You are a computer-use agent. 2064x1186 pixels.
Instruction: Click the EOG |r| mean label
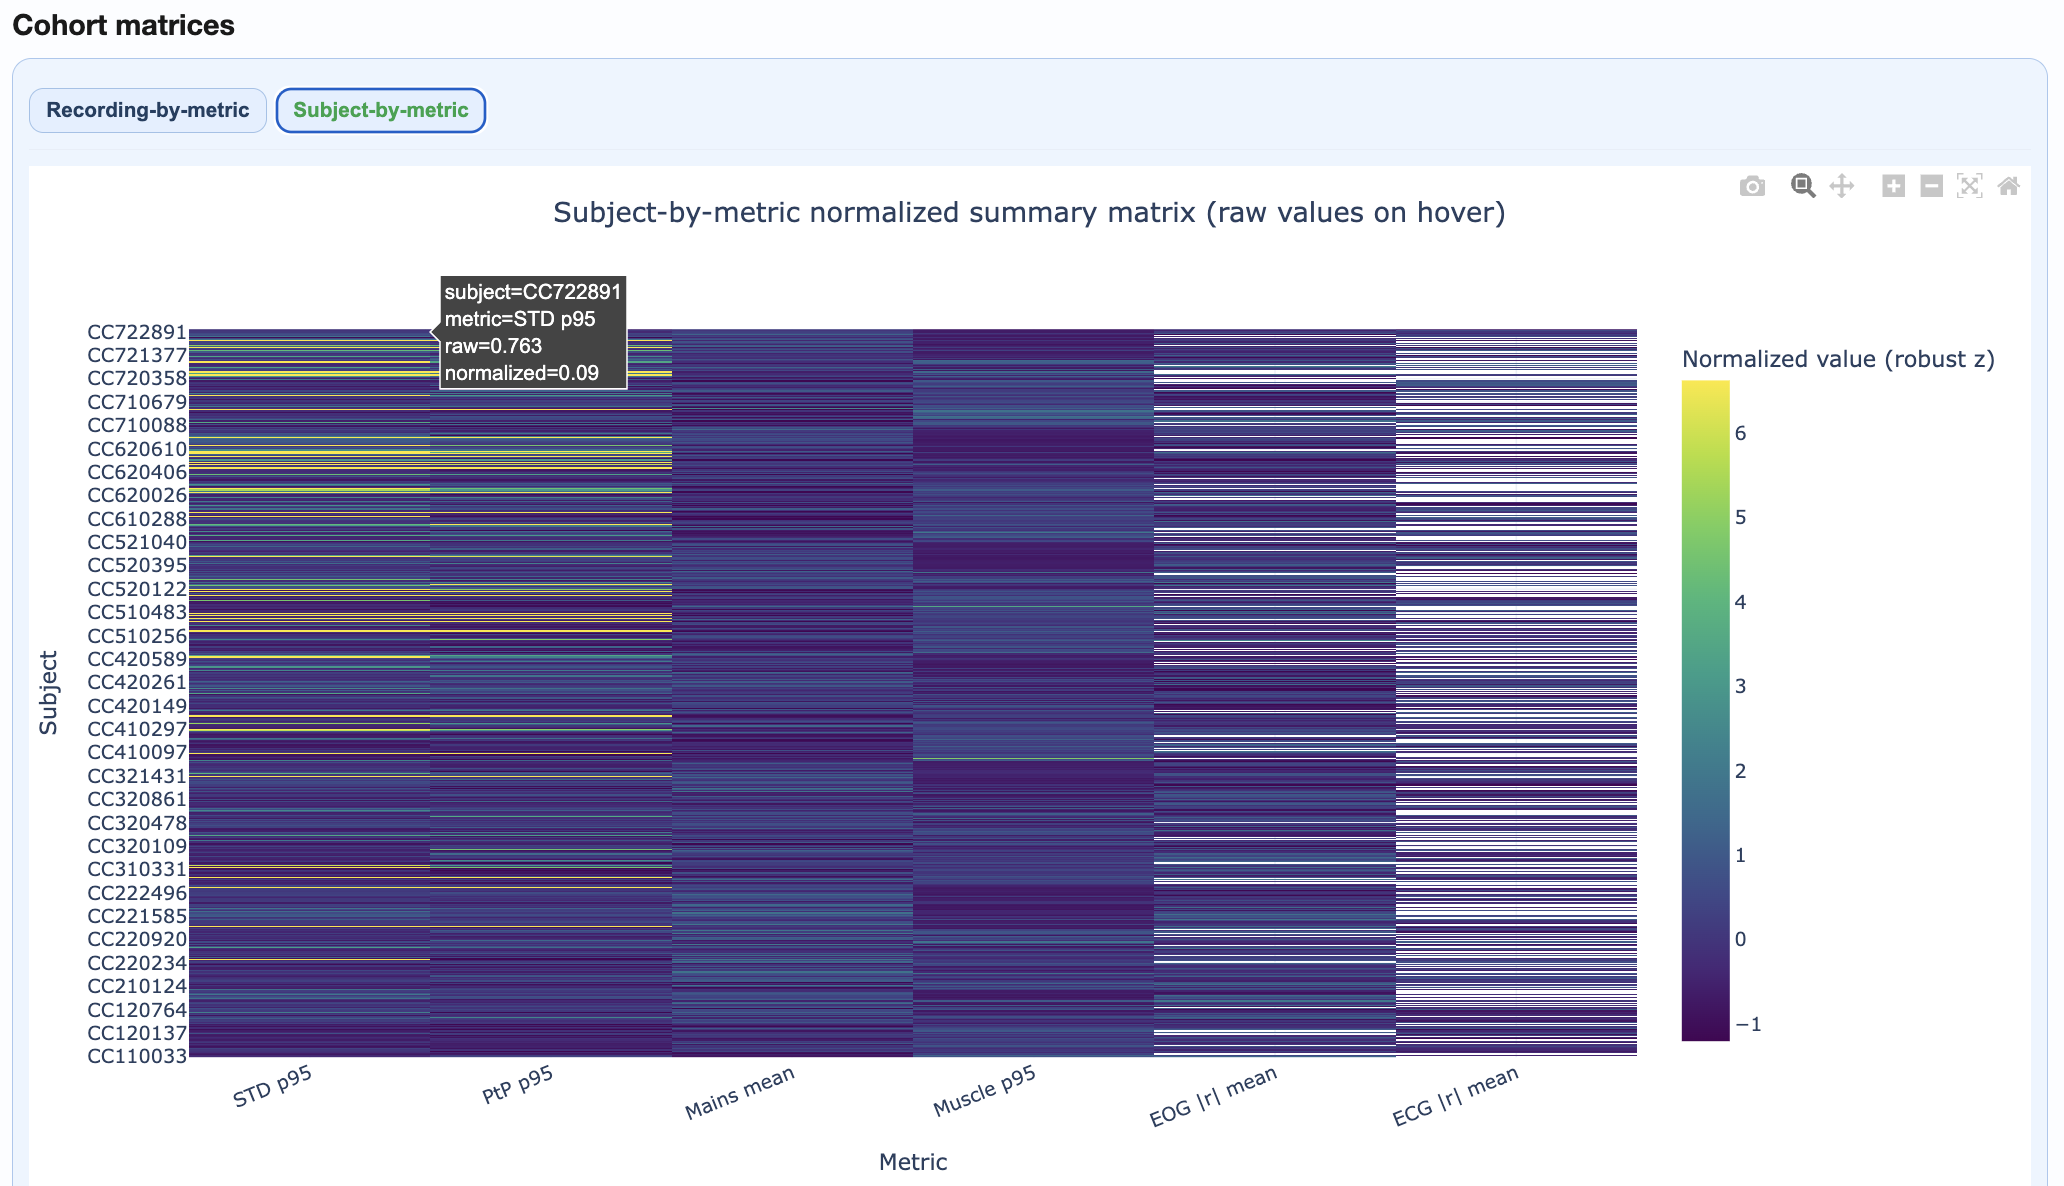(x=1213, y=1097)
